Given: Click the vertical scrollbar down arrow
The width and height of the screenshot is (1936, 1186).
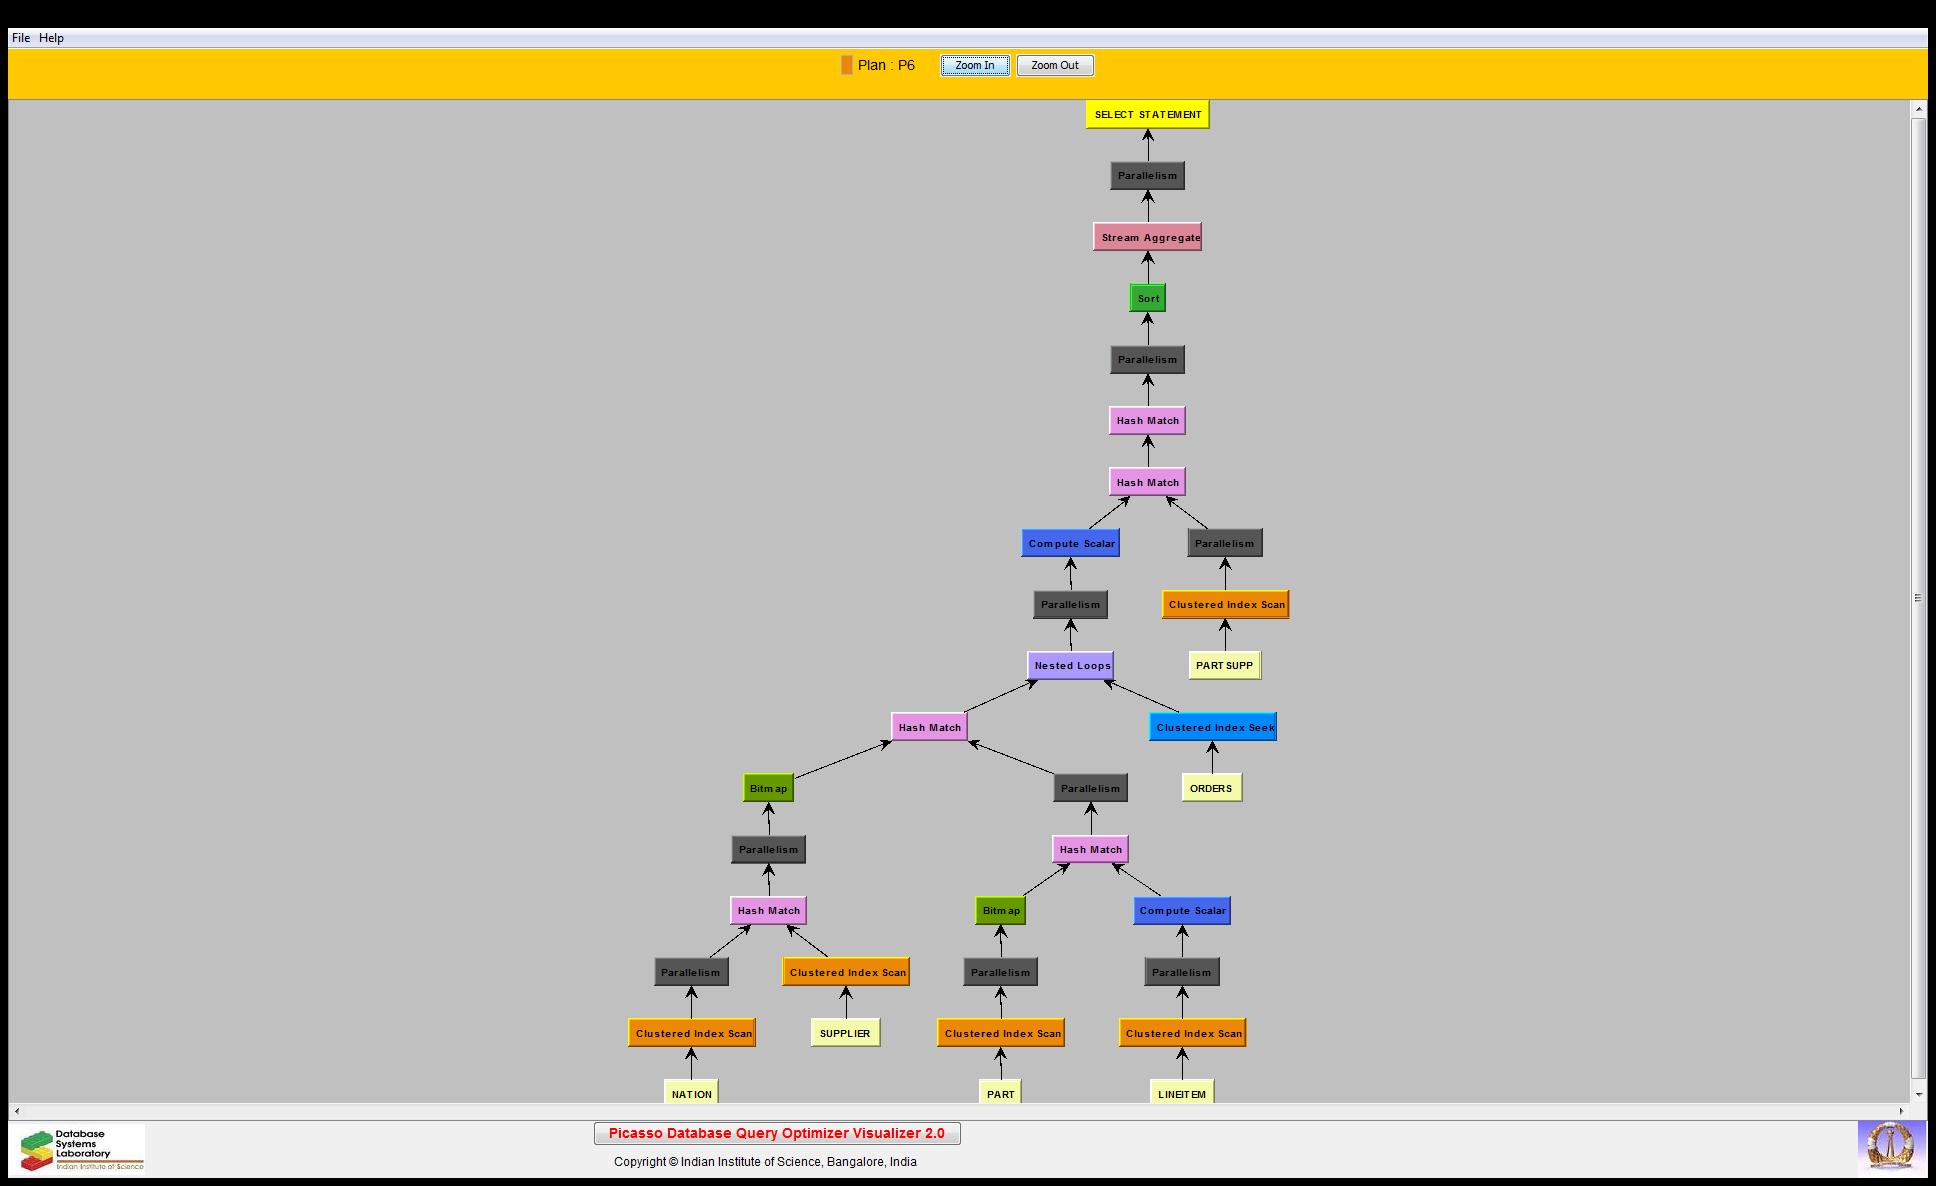Looking at the screenshot, I should coord(1918,1094).
